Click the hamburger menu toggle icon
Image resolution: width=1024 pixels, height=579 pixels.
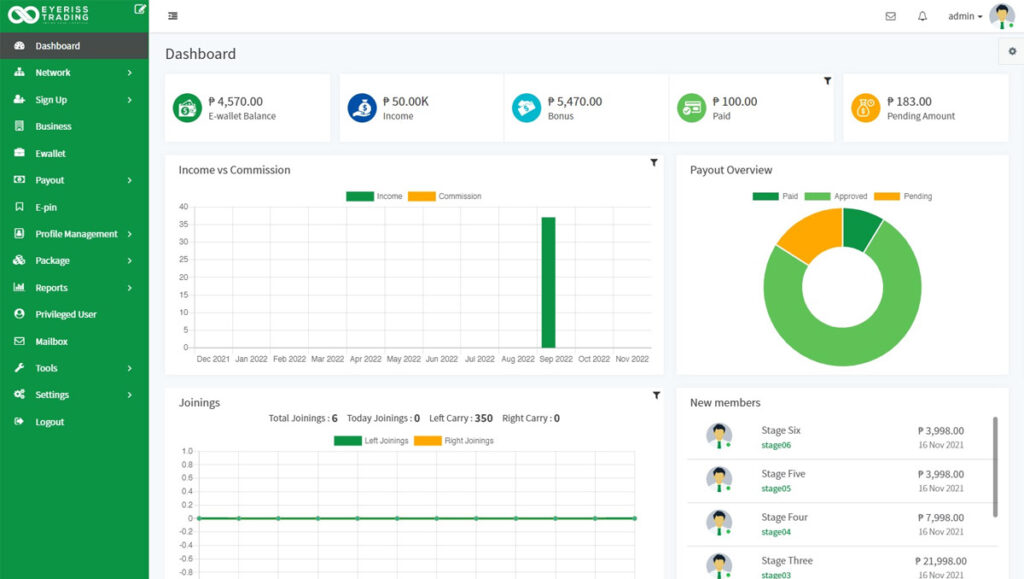173,16
